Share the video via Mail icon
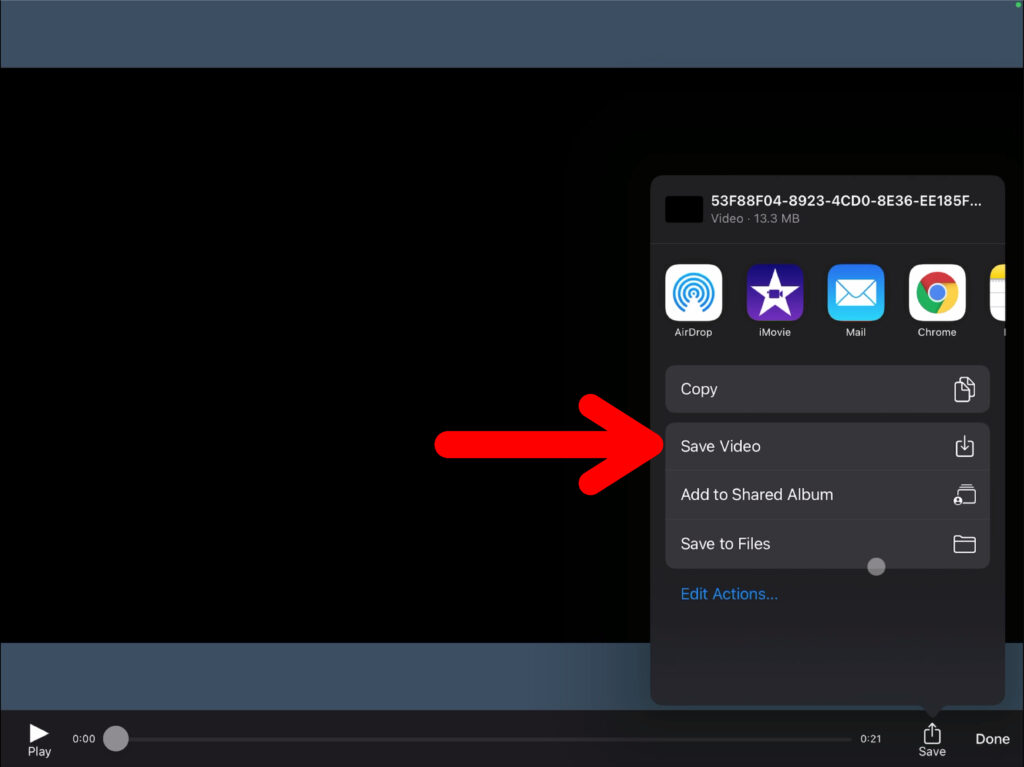Viewport: 1024px width, 767px height. coord(856,292)
